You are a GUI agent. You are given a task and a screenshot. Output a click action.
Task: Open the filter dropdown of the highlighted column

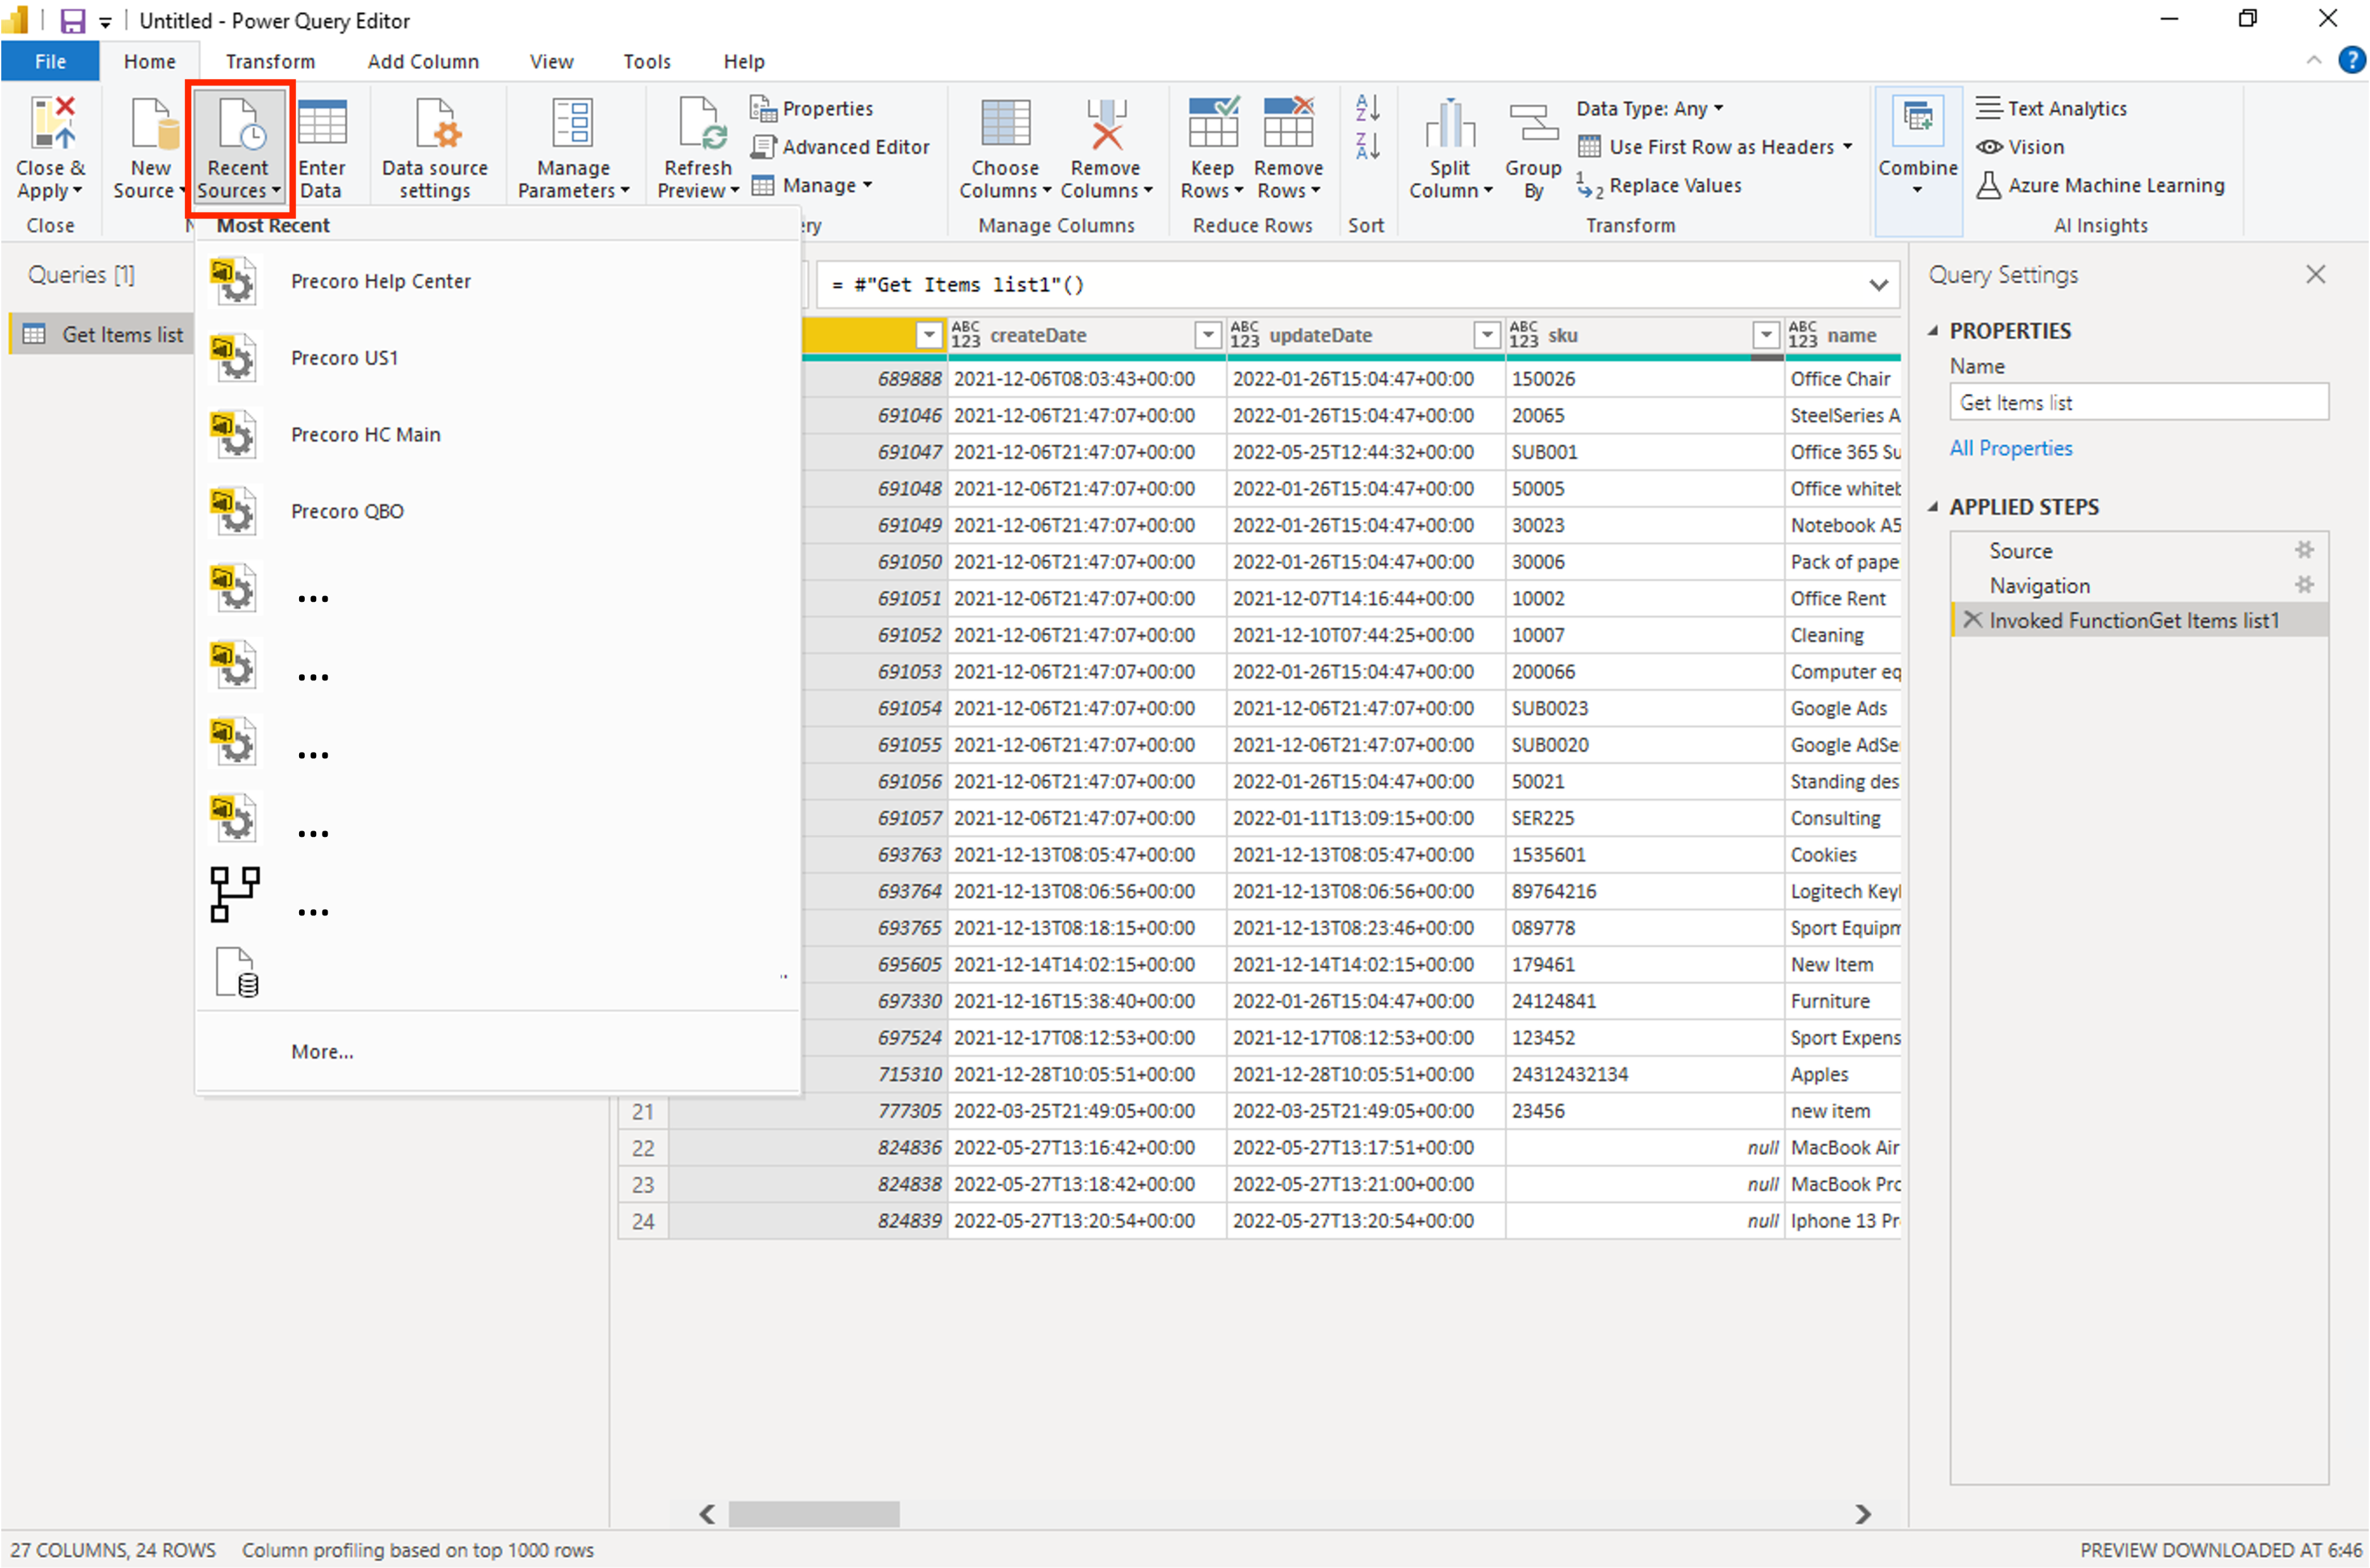point(929,335)
